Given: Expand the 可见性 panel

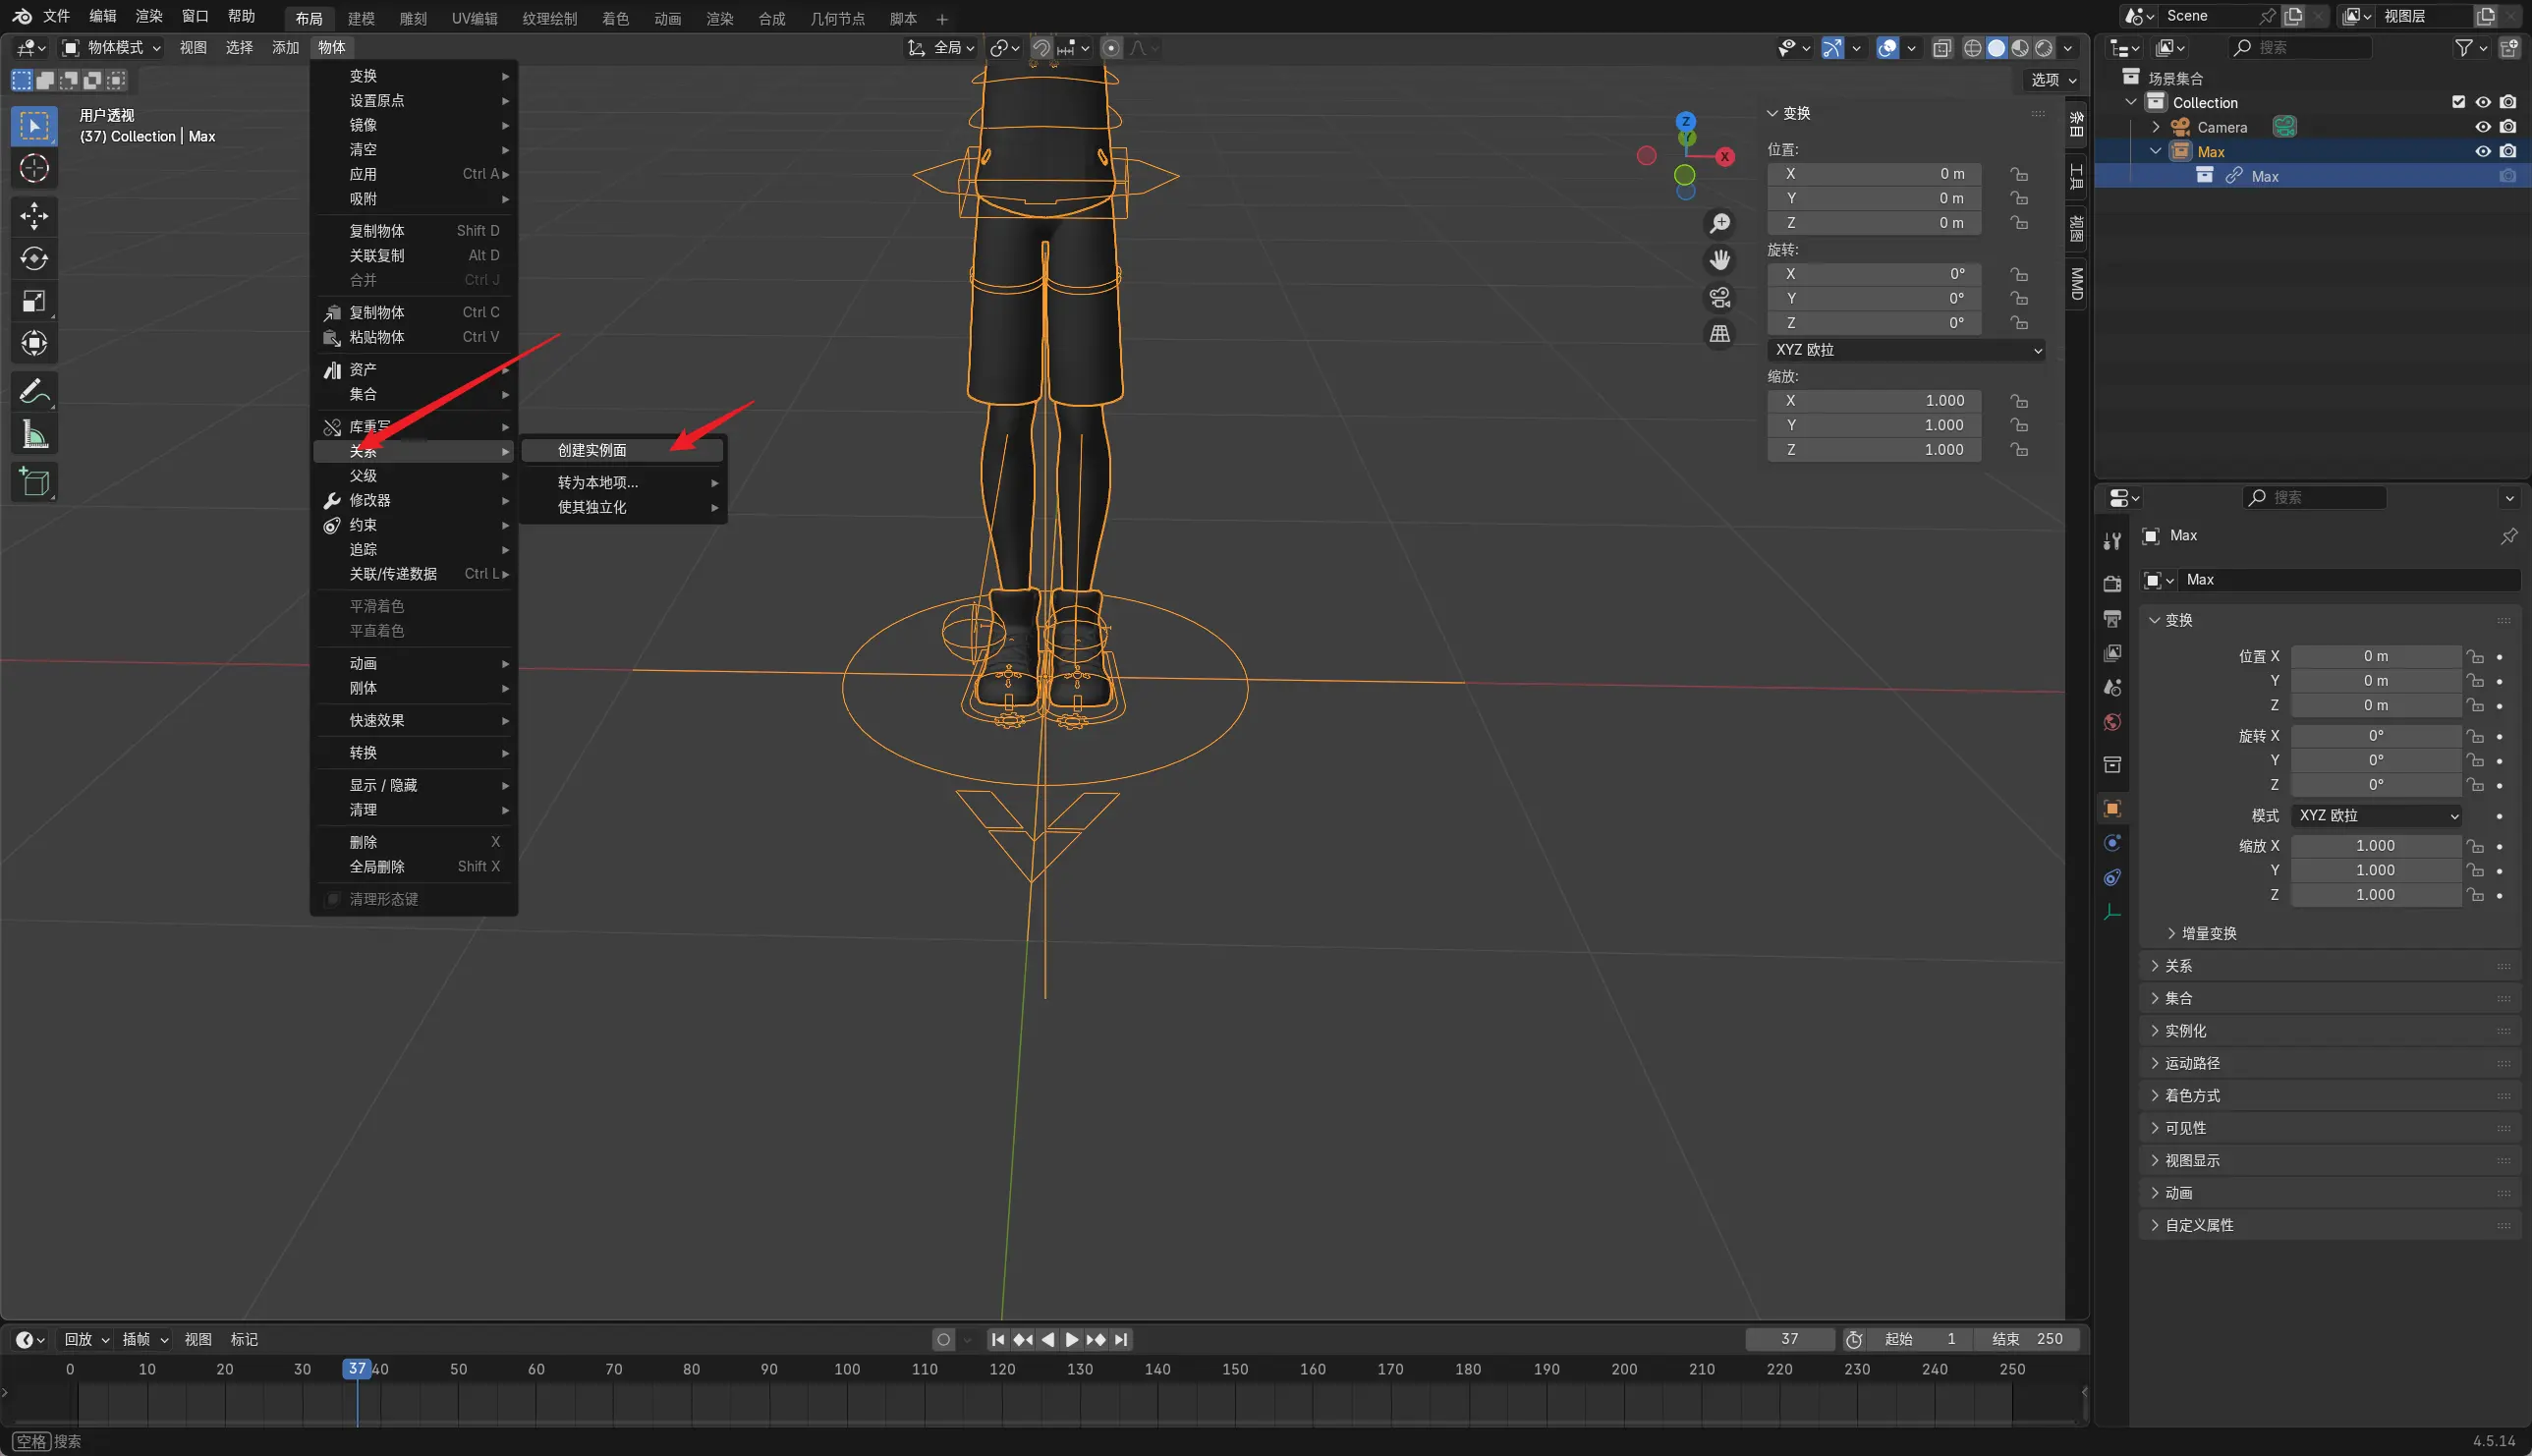Looking at the screenshot, I should pyautogui.click(x=2329, y=1128).
